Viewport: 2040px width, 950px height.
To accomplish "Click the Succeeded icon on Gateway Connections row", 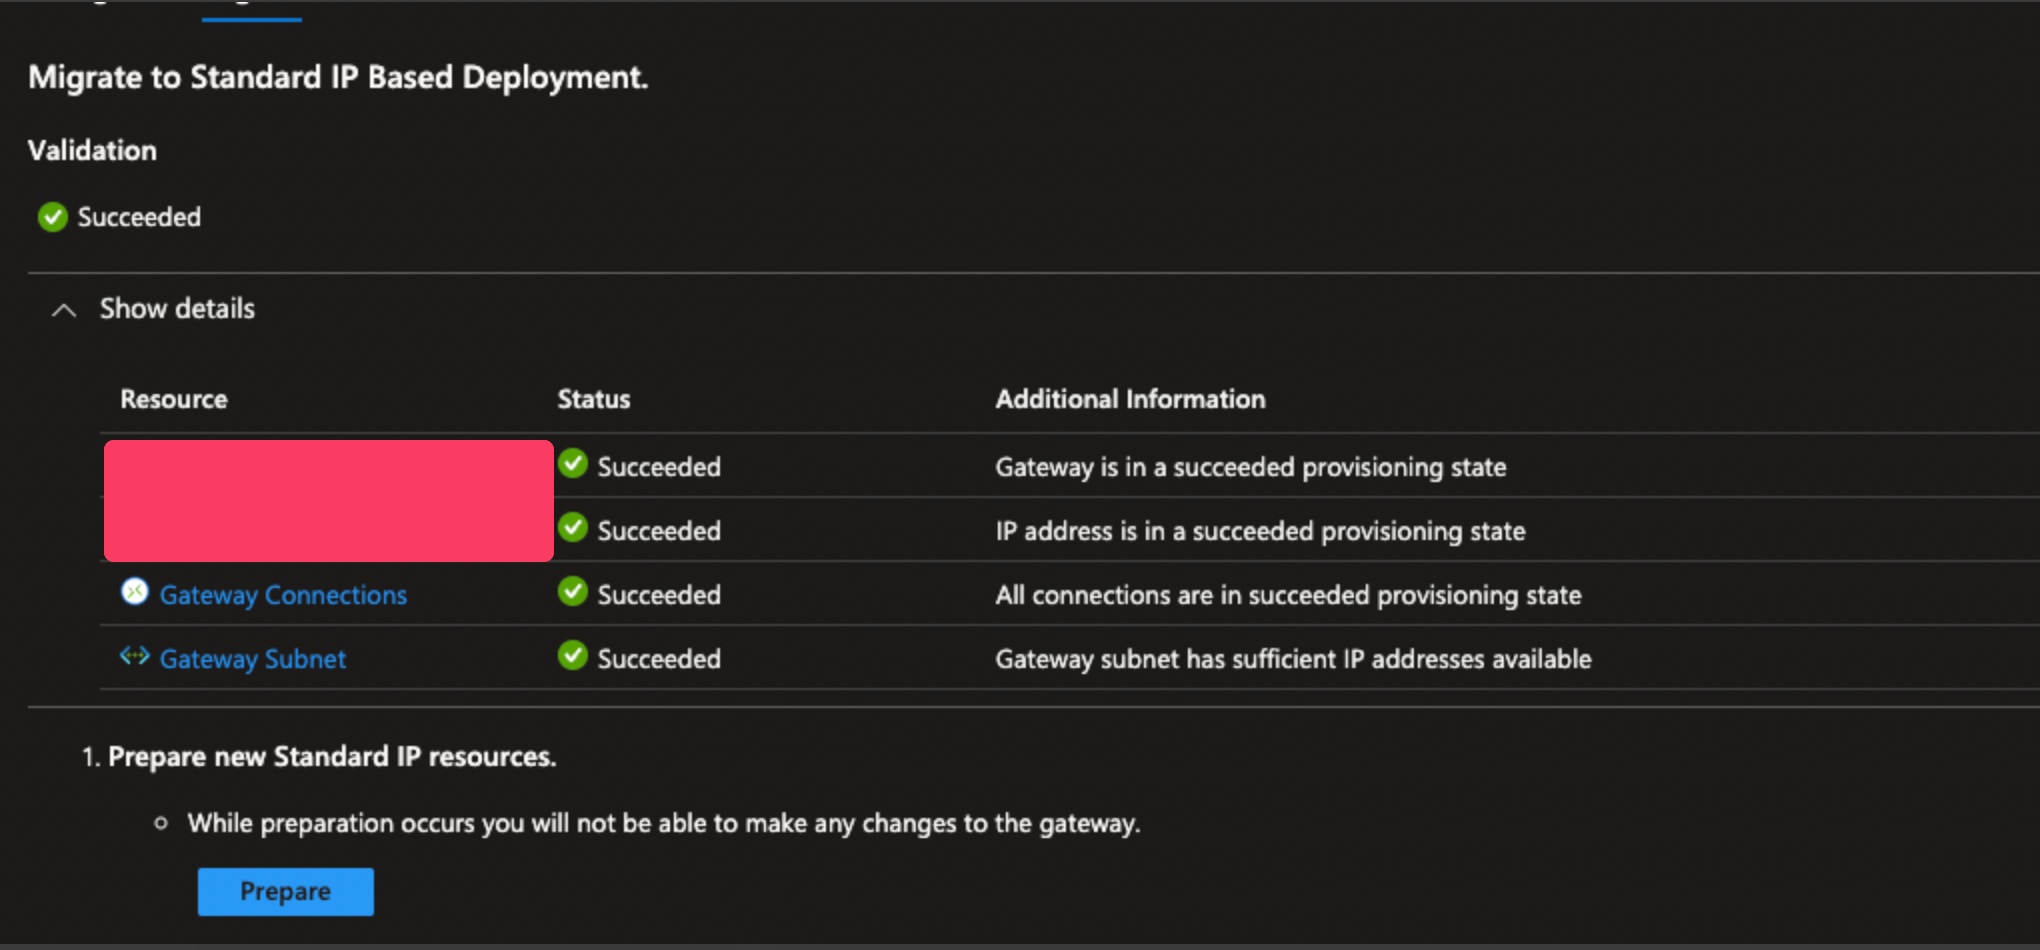I will [x=572, y=592].
